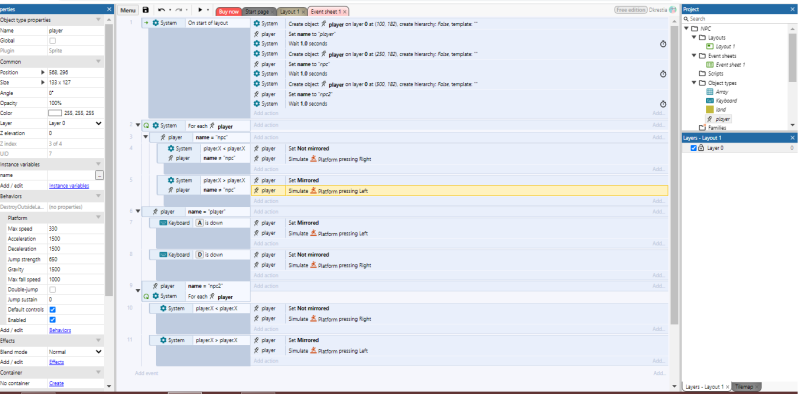Click the Layer 0 lock icon
800x394 pixels.
[x=701, y=148]
